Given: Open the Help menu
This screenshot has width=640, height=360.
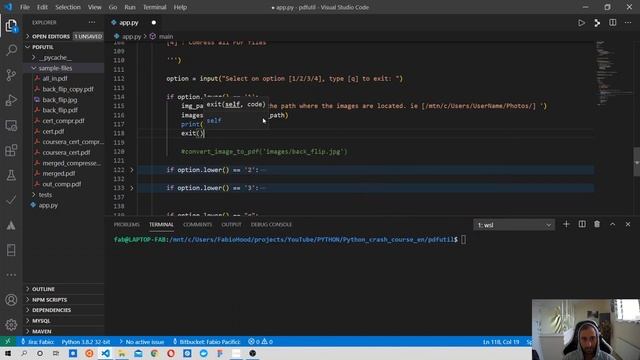Looking at the screenshot, I should click(x=180, y=7).
